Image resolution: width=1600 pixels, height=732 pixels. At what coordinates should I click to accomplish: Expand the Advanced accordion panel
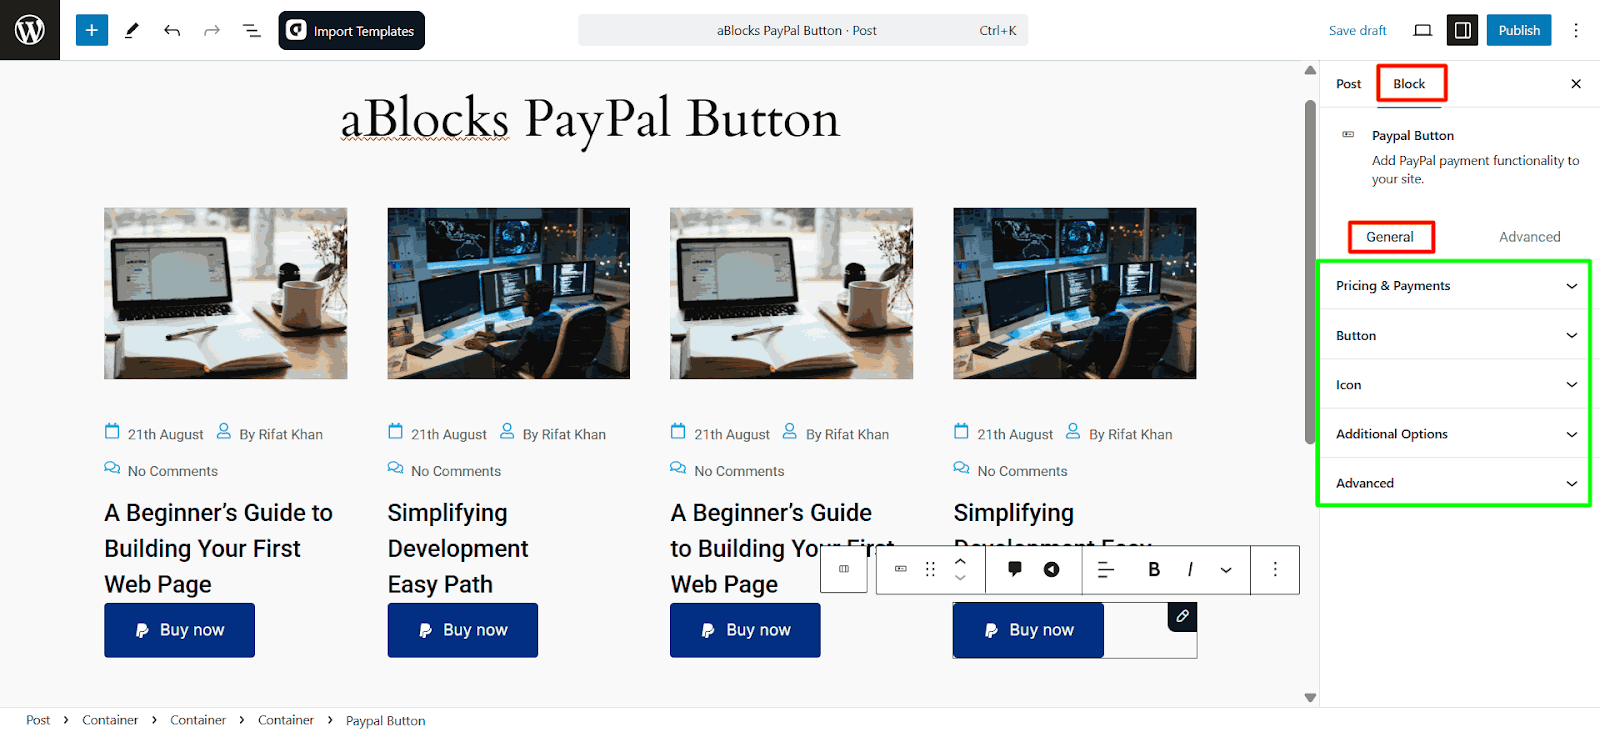(x=1456, y=483)
